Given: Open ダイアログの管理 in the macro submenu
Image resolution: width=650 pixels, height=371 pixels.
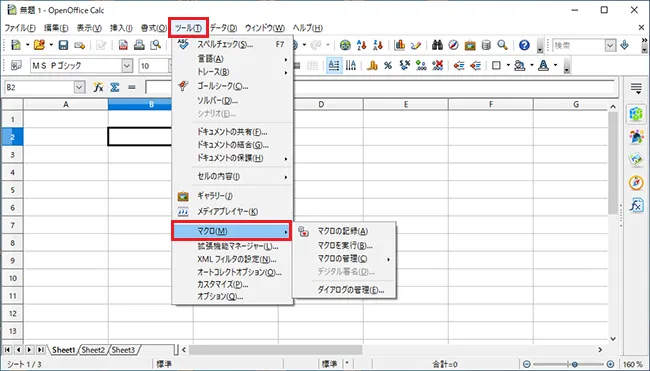Looking at the screenshot, I should [x=344, y=290].
